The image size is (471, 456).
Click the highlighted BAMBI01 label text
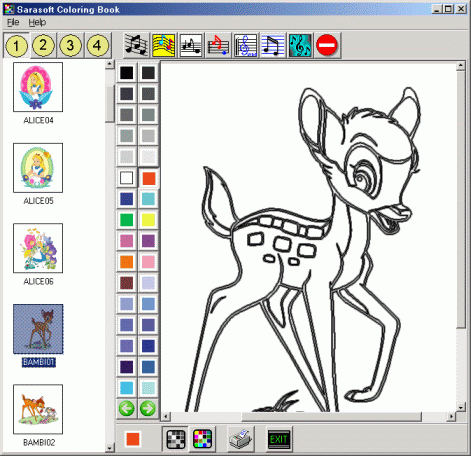pos(39,362)
